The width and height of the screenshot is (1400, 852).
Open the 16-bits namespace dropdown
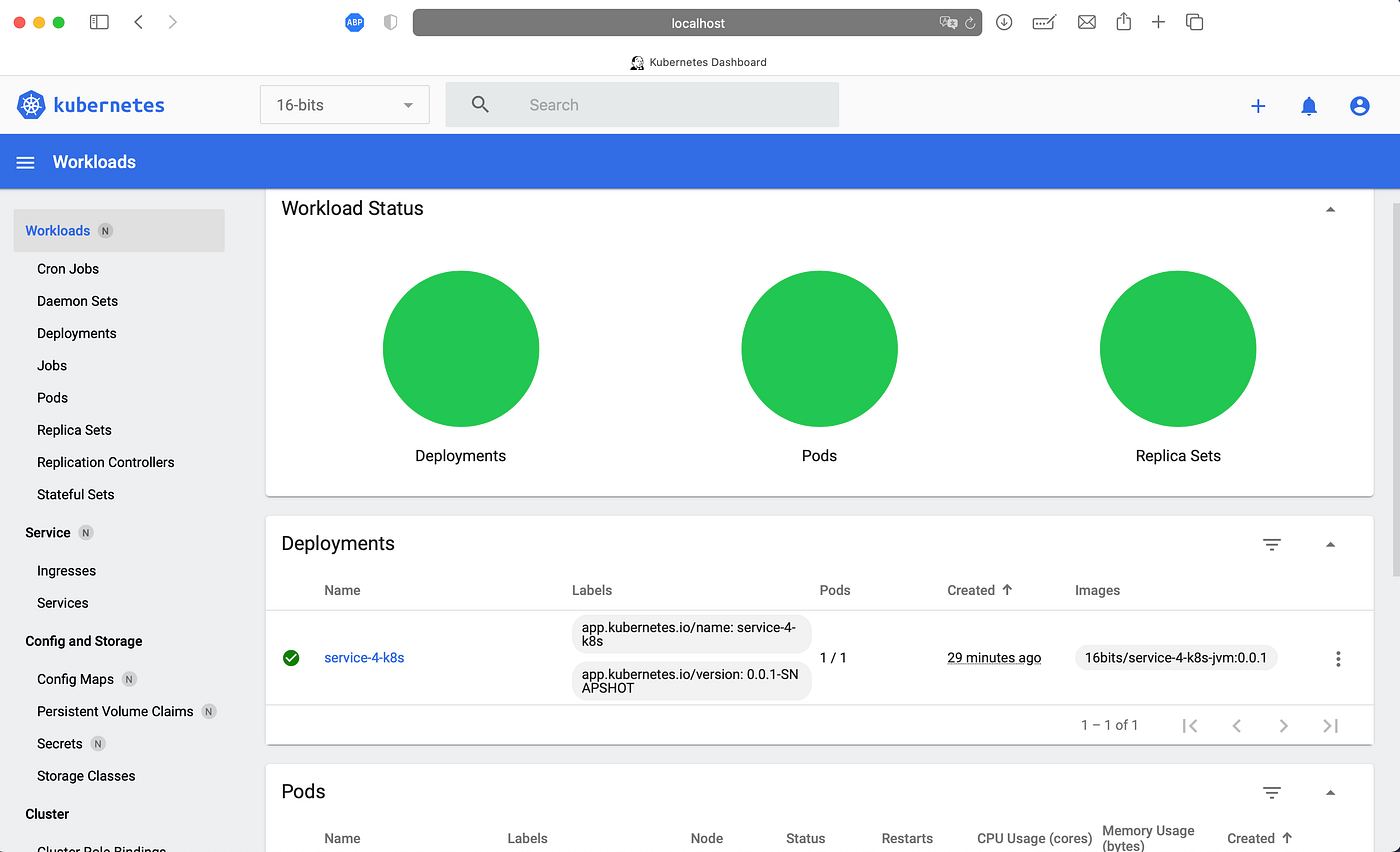click(x=344, y=105)
